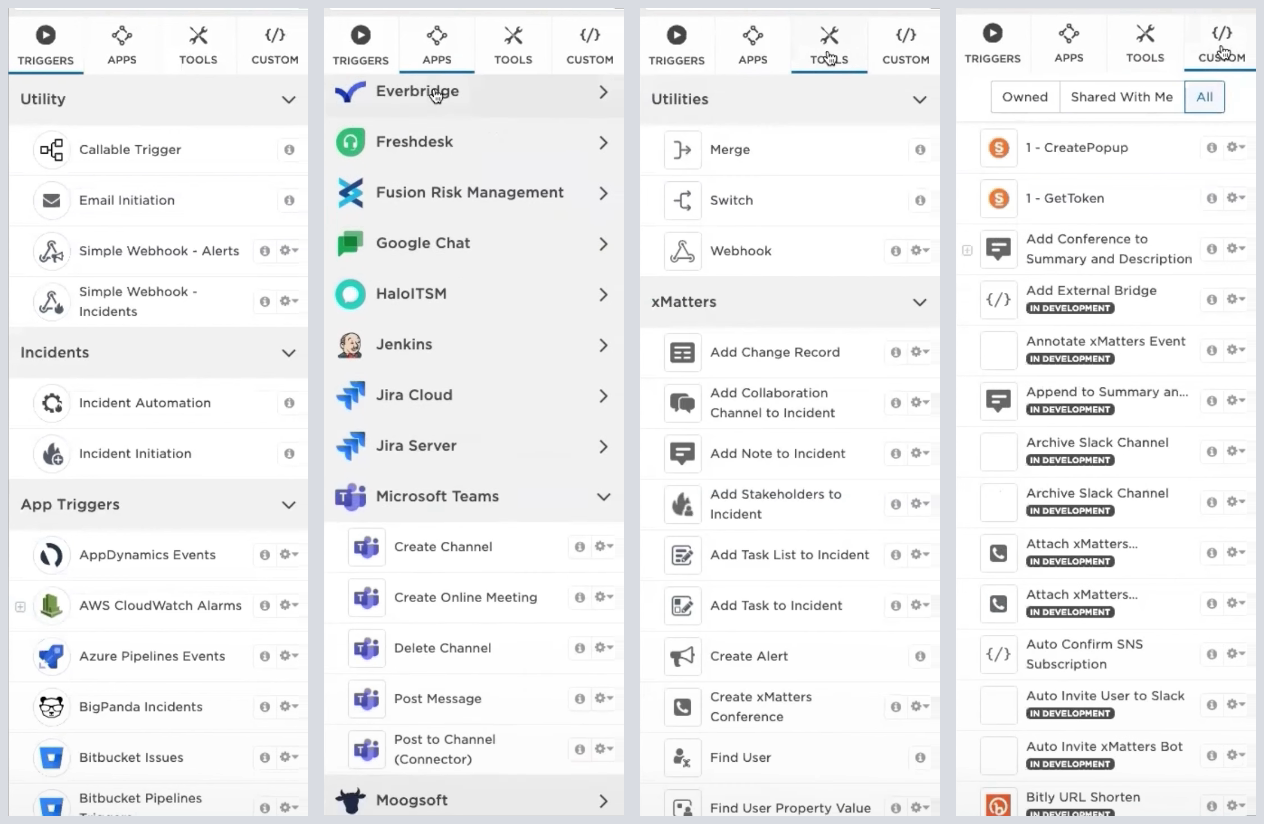1264x824 pixels.
Task: Click the Incident Initiation flame icon
Action: [x=51, y=454]
